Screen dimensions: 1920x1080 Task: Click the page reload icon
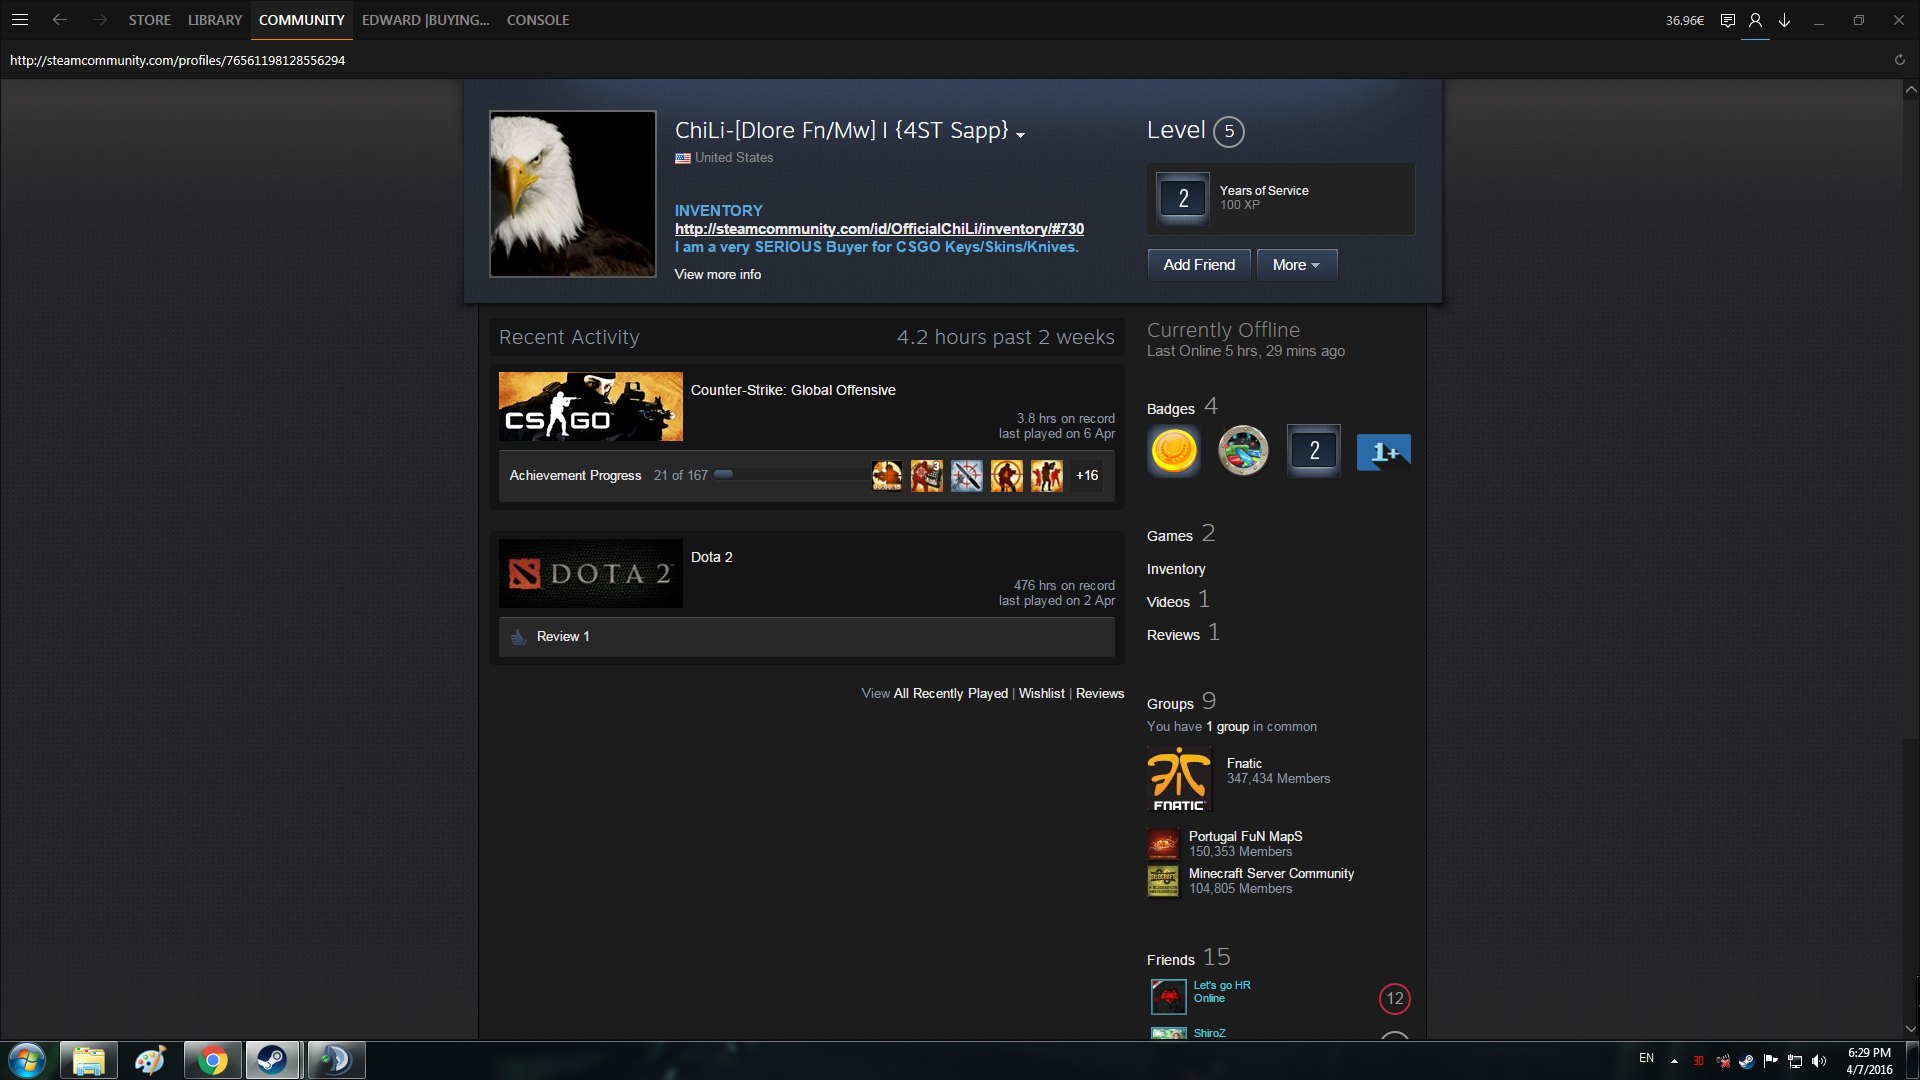point(1899,60)
